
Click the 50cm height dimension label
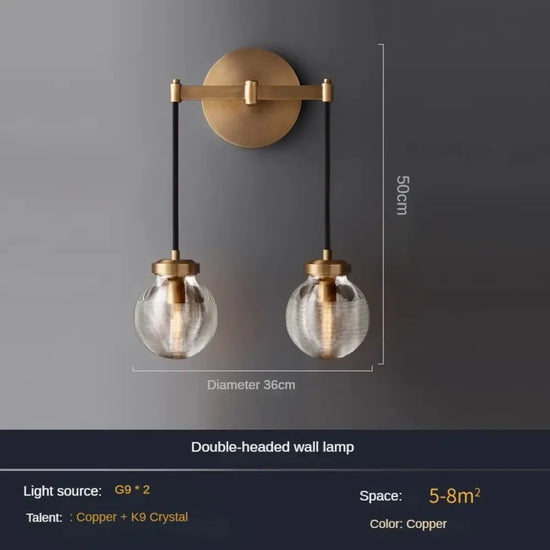pos(402,195)
